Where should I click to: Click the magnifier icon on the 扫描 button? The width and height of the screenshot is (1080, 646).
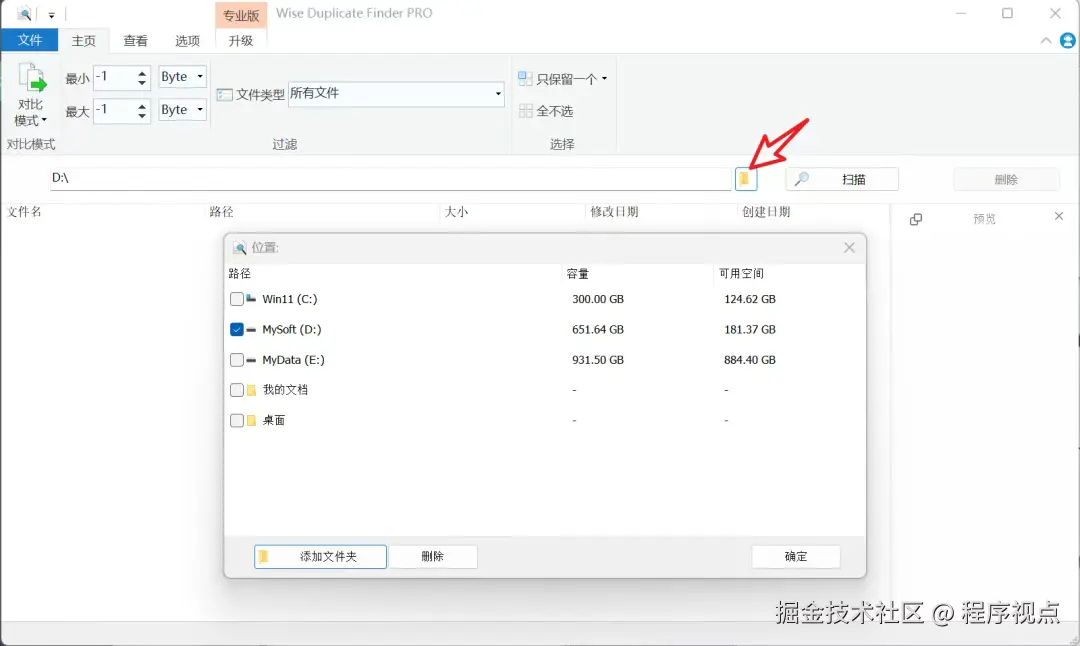pos(802,178)
